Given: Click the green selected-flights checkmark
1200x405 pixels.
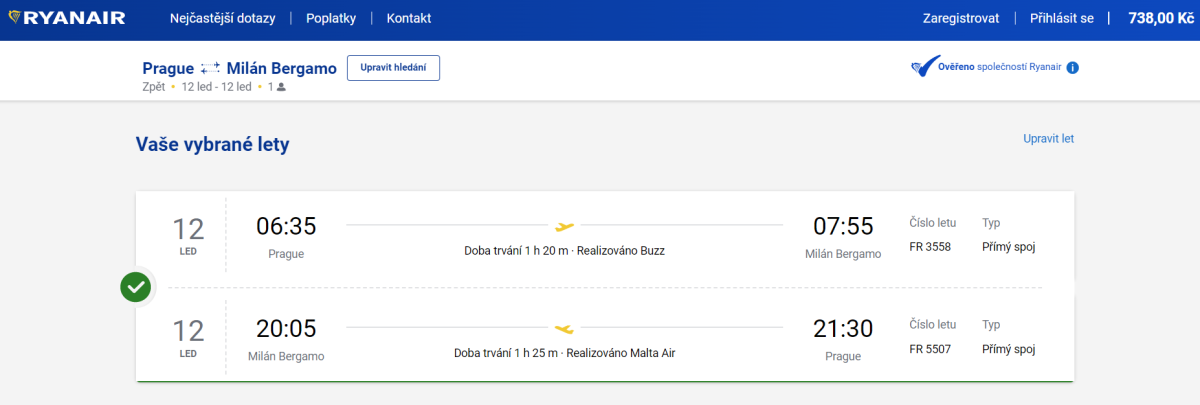Looking at the screenshot, I should click(x=136, y=287).
